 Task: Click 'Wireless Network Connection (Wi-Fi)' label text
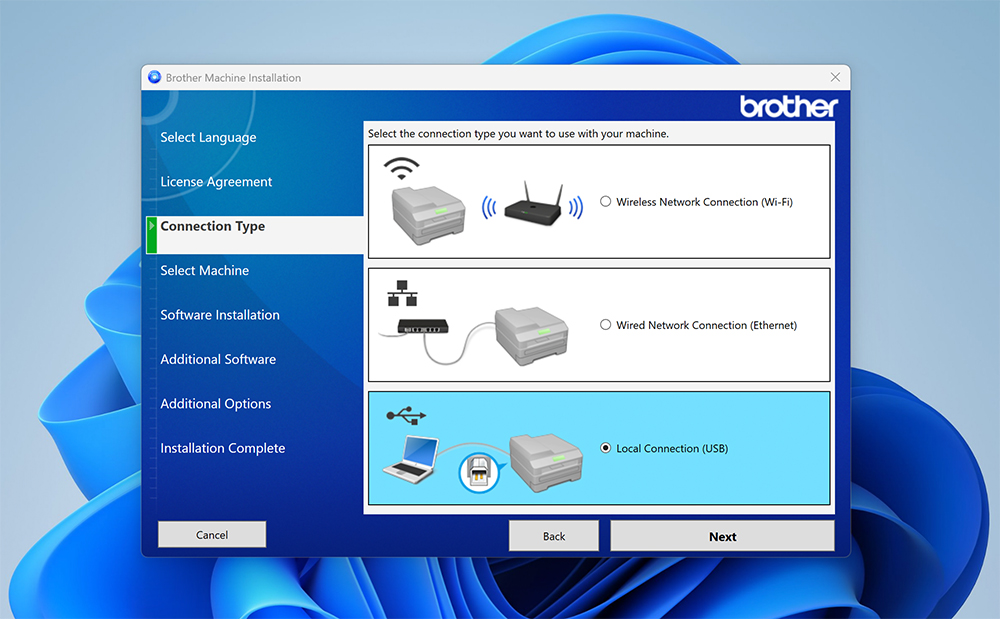[x=704, y=202]
